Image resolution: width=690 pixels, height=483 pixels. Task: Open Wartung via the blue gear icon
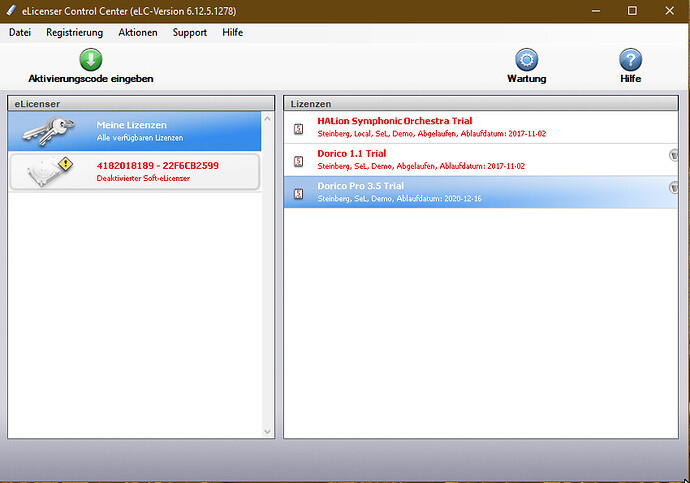point(526,59)
